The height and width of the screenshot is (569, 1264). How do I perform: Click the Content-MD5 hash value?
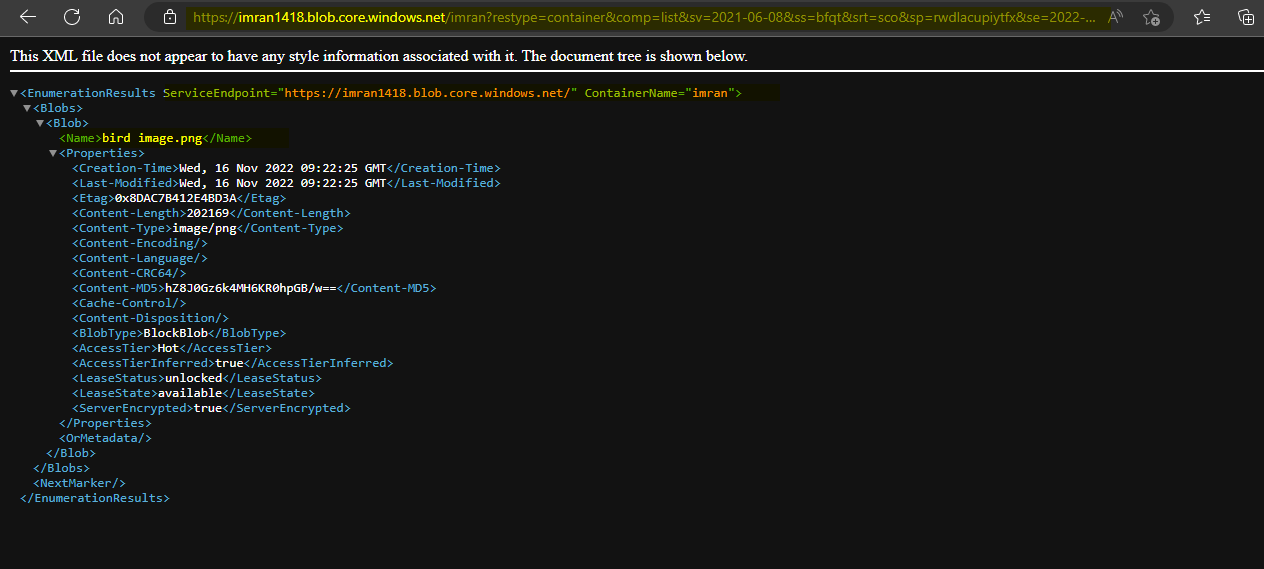tap(250, 288)
